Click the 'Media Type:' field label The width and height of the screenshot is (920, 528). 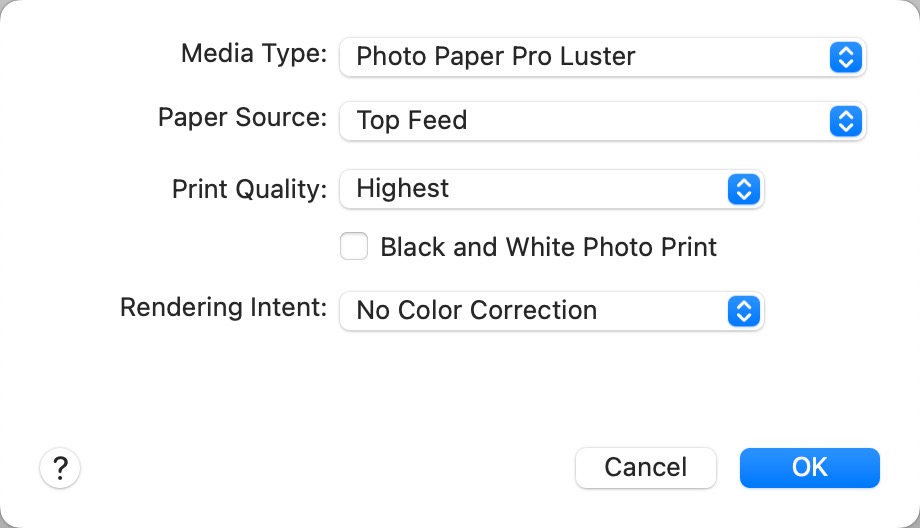point(253,54)
